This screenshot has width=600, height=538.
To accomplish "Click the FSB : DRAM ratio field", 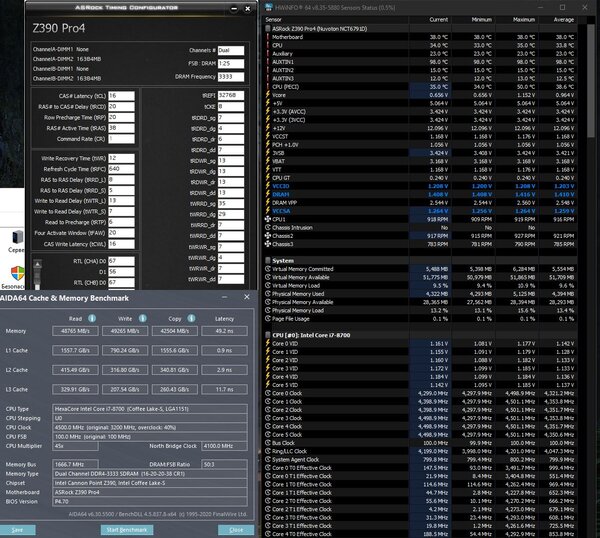I will pos(231,64).
